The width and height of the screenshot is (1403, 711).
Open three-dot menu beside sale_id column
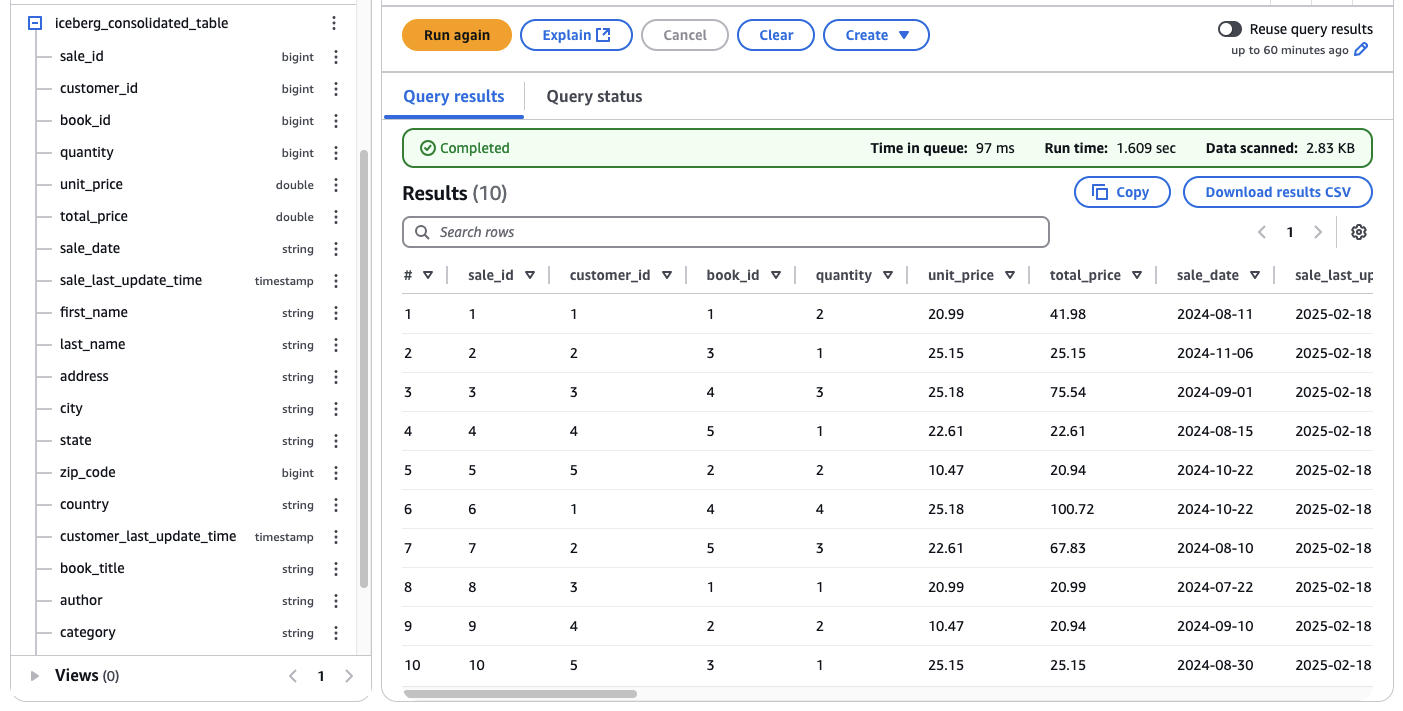[336, 57]
